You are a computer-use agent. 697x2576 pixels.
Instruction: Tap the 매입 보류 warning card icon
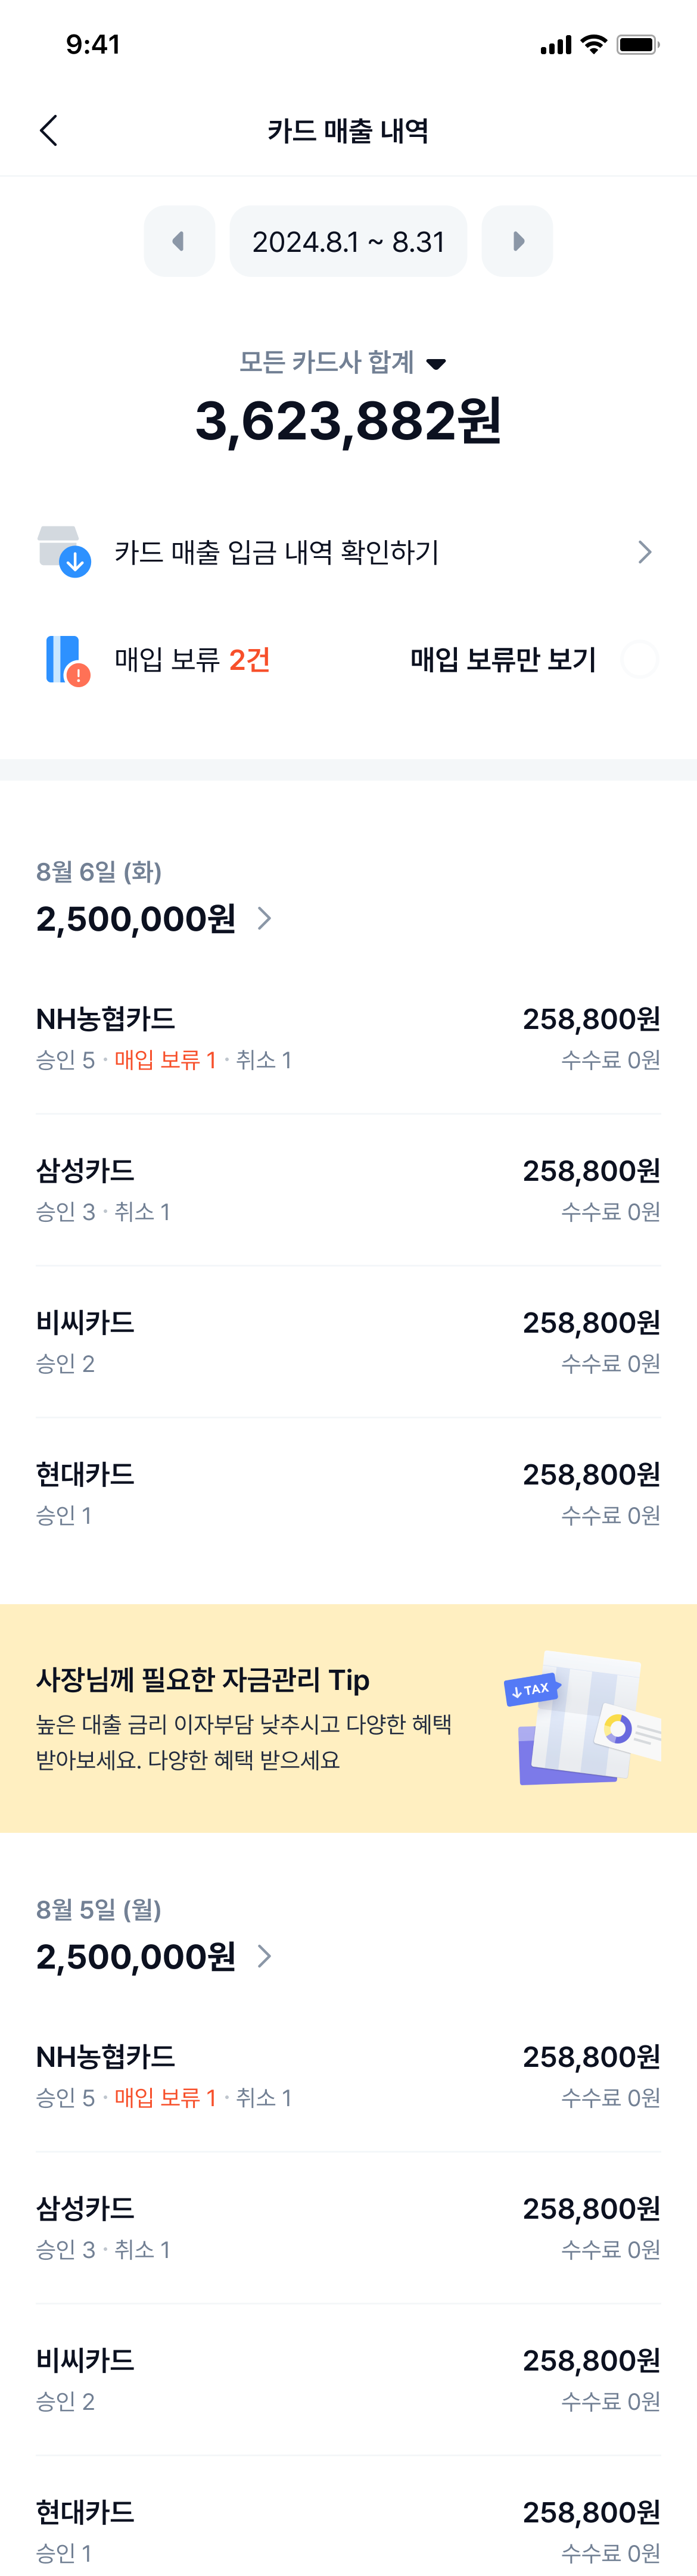pyautogui.click(x=67, y=660)
